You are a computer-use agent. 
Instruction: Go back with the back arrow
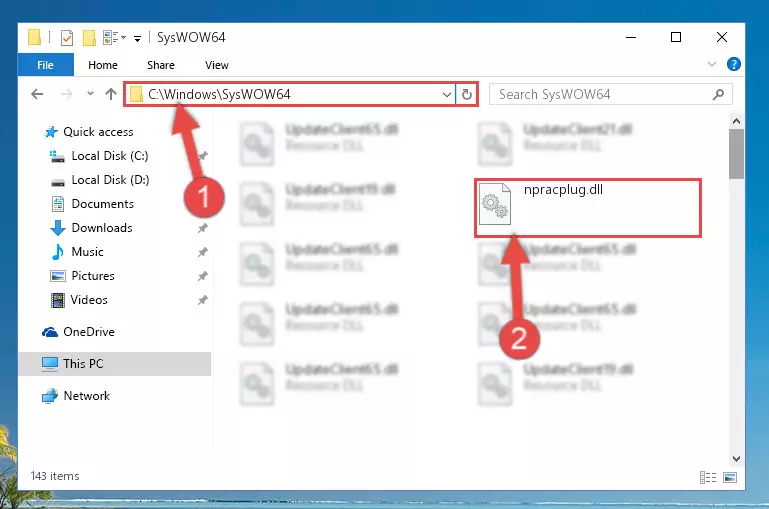coord(37,94)
